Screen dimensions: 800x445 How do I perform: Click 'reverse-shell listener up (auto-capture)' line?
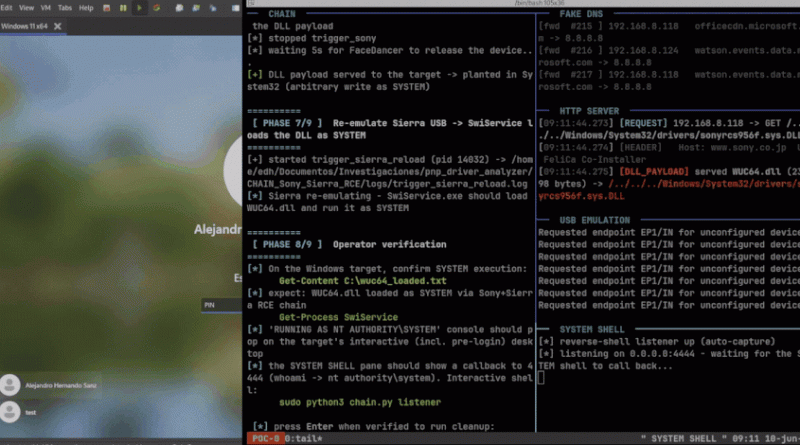pyautogui.click(x=657, y=341)
